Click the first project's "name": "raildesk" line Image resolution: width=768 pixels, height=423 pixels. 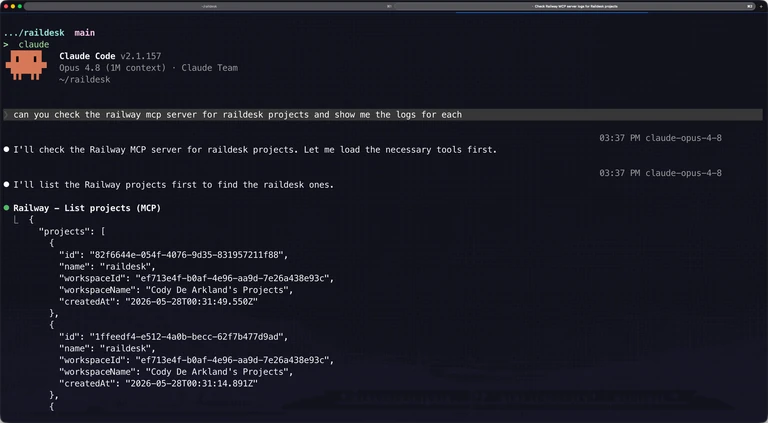tap(107, 267)
